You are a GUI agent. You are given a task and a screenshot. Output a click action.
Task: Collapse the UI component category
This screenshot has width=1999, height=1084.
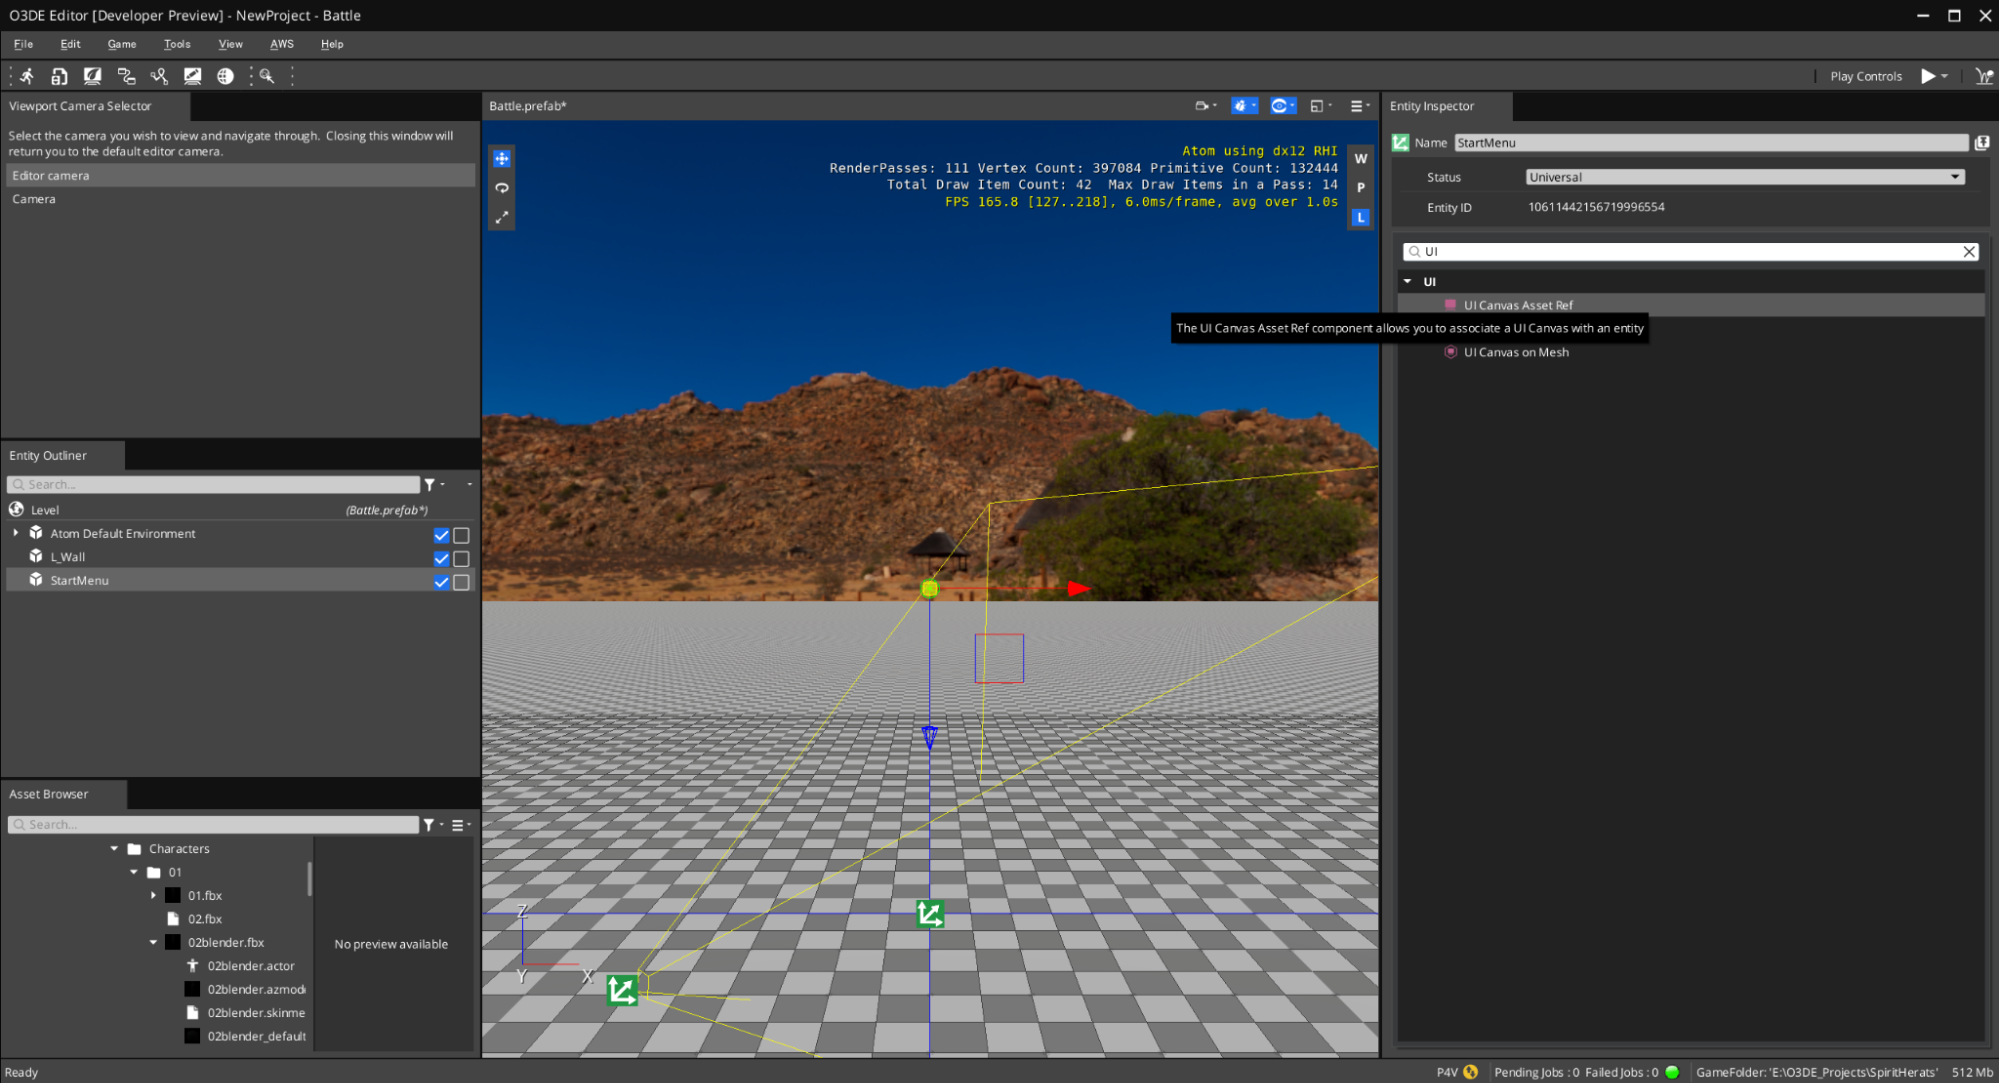click(1408, 282)
